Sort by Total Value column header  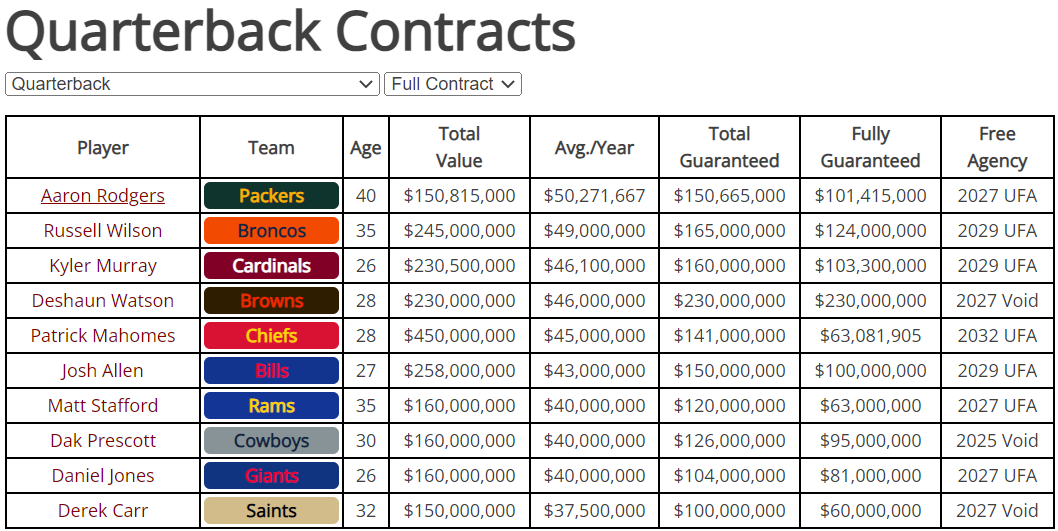coord(459,147)
